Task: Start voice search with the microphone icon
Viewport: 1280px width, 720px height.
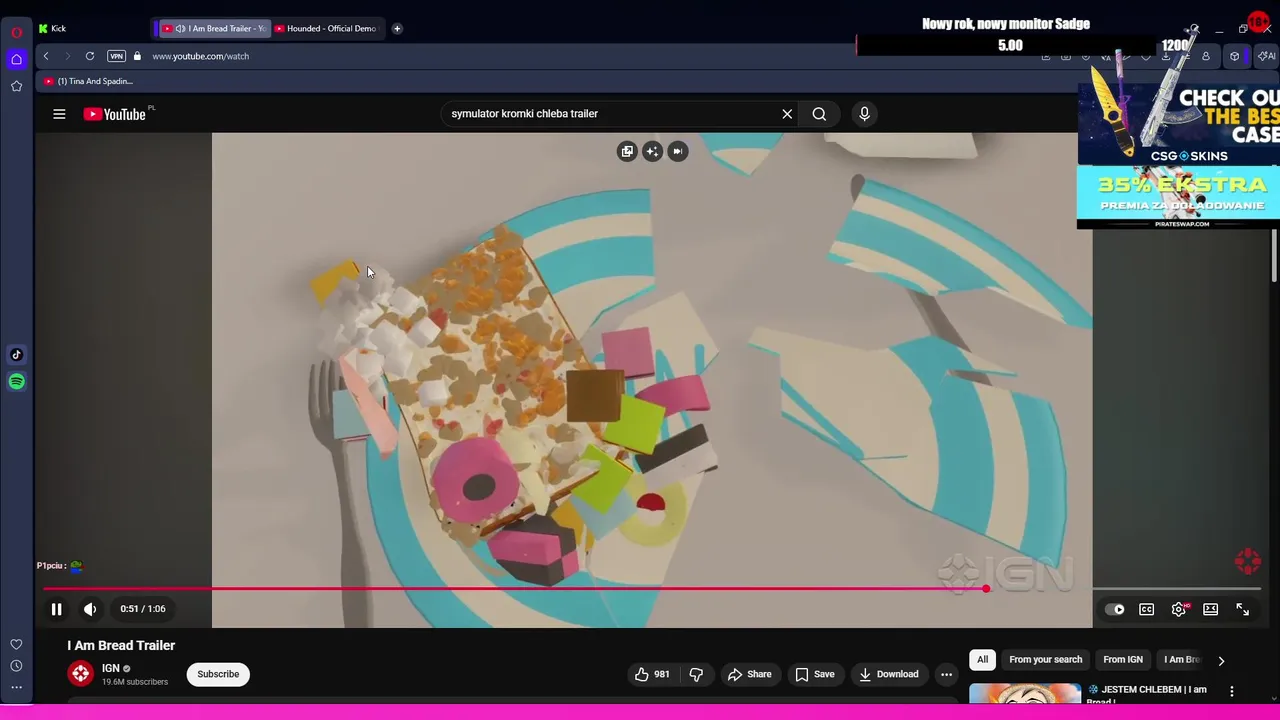Action: click(x=865, y=114)
